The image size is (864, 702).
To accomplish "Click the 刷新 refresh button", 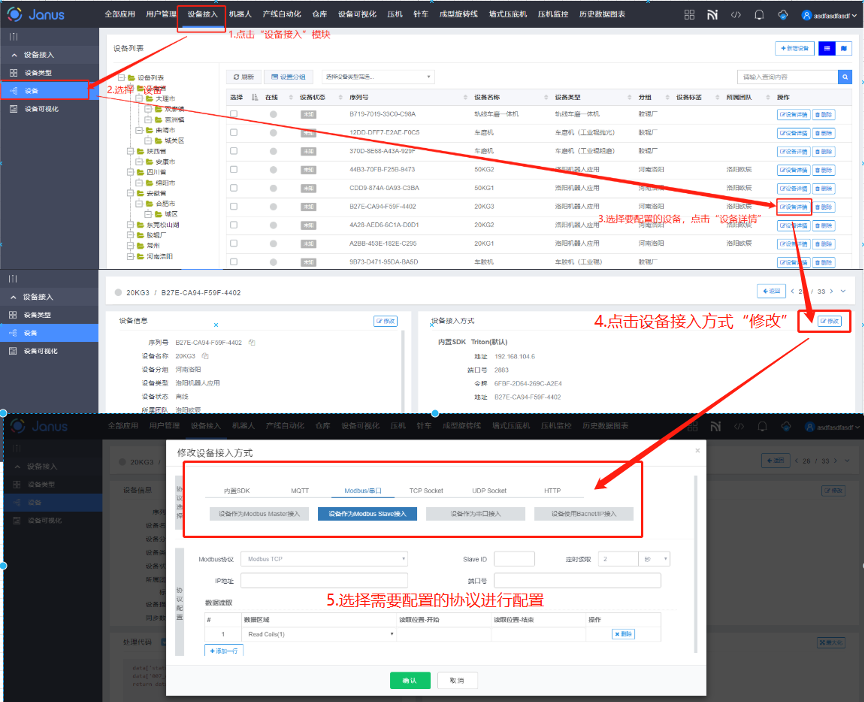I will pos(244,77).
